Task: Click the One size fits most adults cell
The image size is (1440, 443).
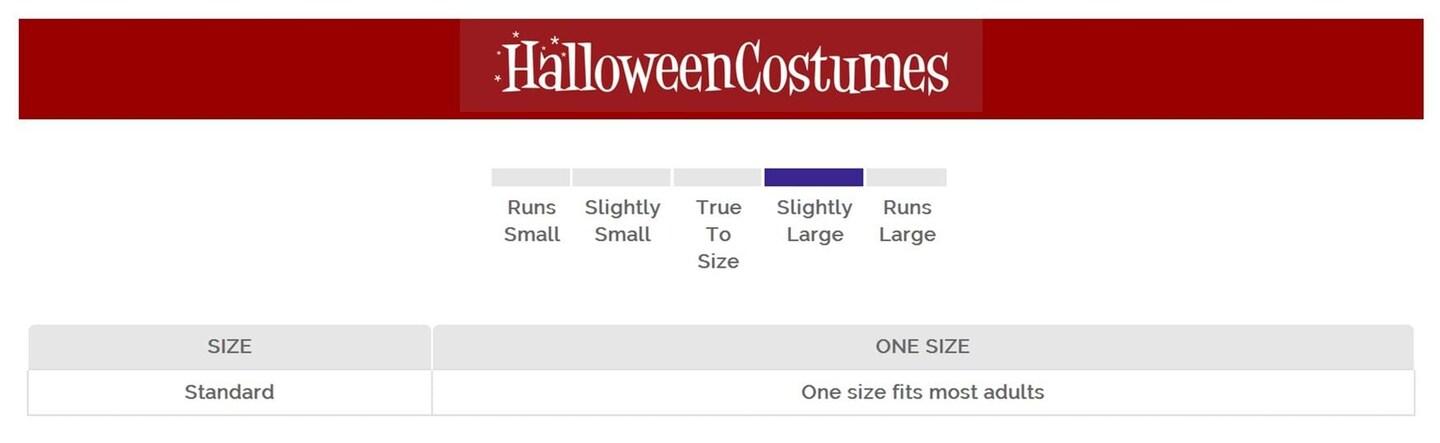Action: click(x=922, y=392)
